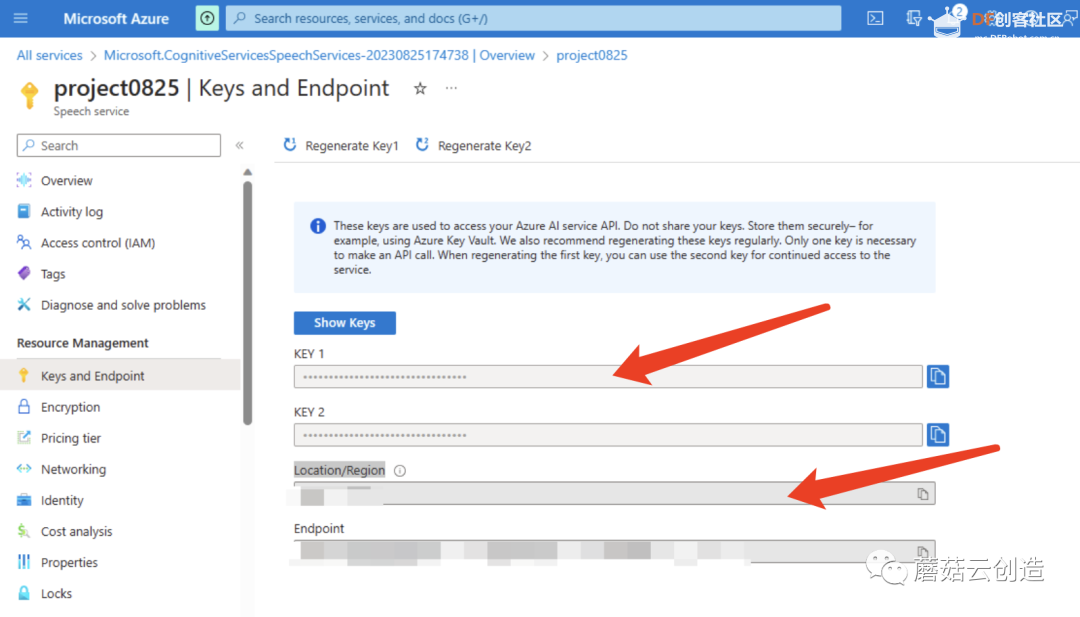Click the Cost analysis dollar icon
This screenshot has height=617, width=1080.
coord(24,530)
